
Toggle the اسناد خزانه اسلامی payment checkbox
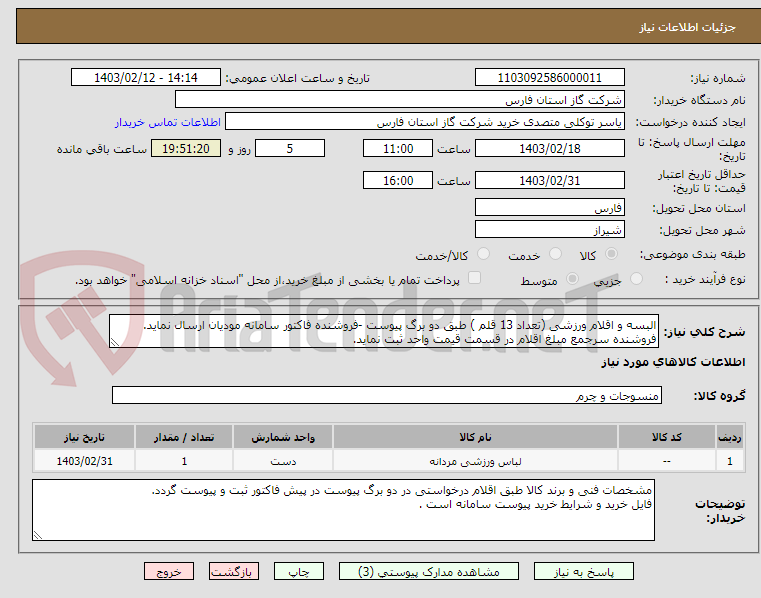click(x=474, y=278)
